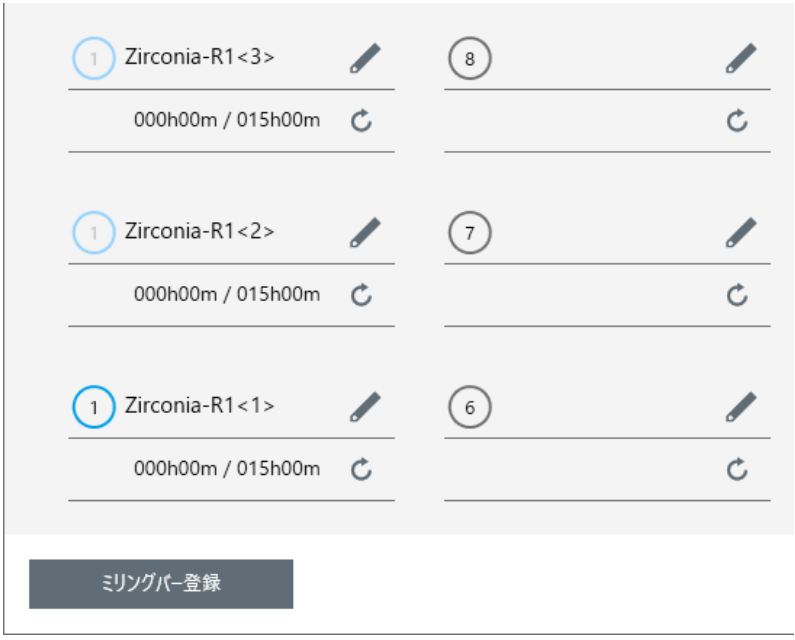Select circled 1 beside Zirconia-R1<1>
795x640 pixels.
pos(94,407)
